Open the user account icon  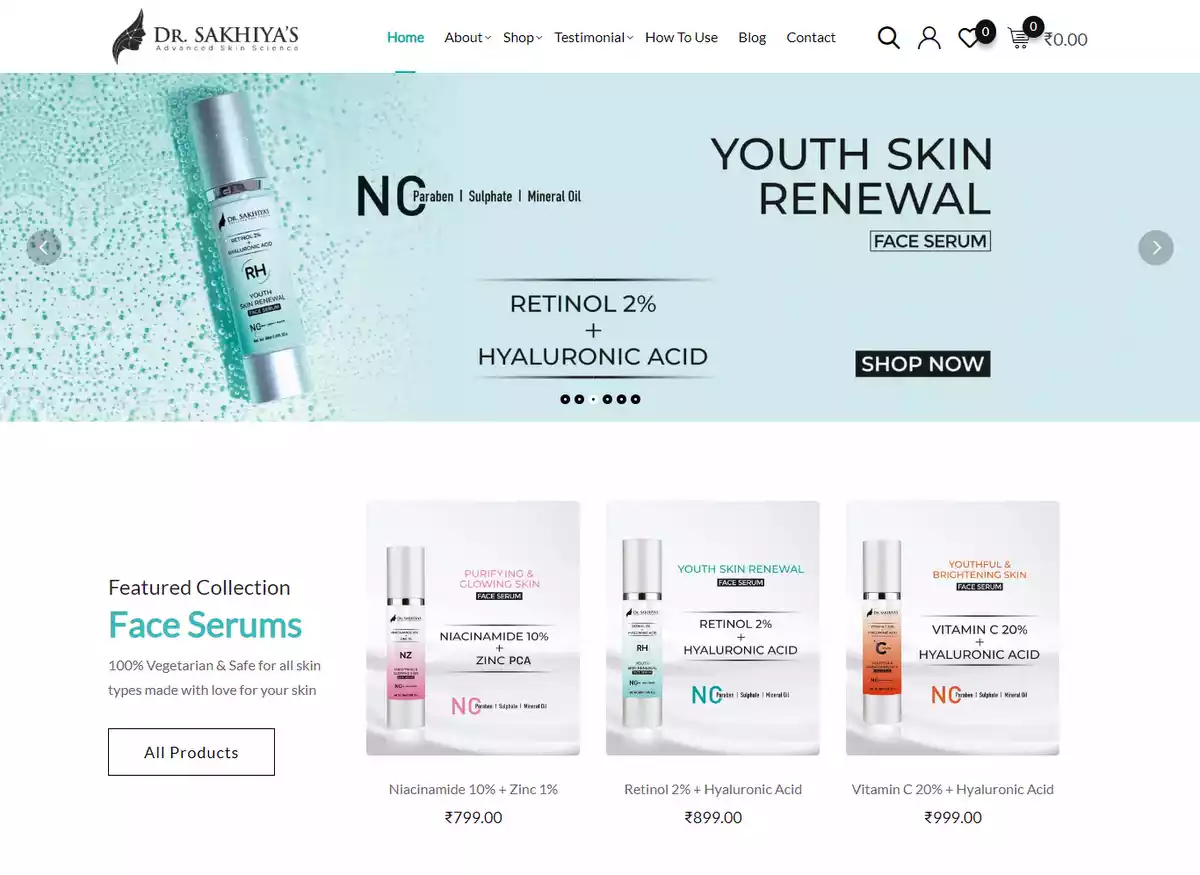coord(929,38)
